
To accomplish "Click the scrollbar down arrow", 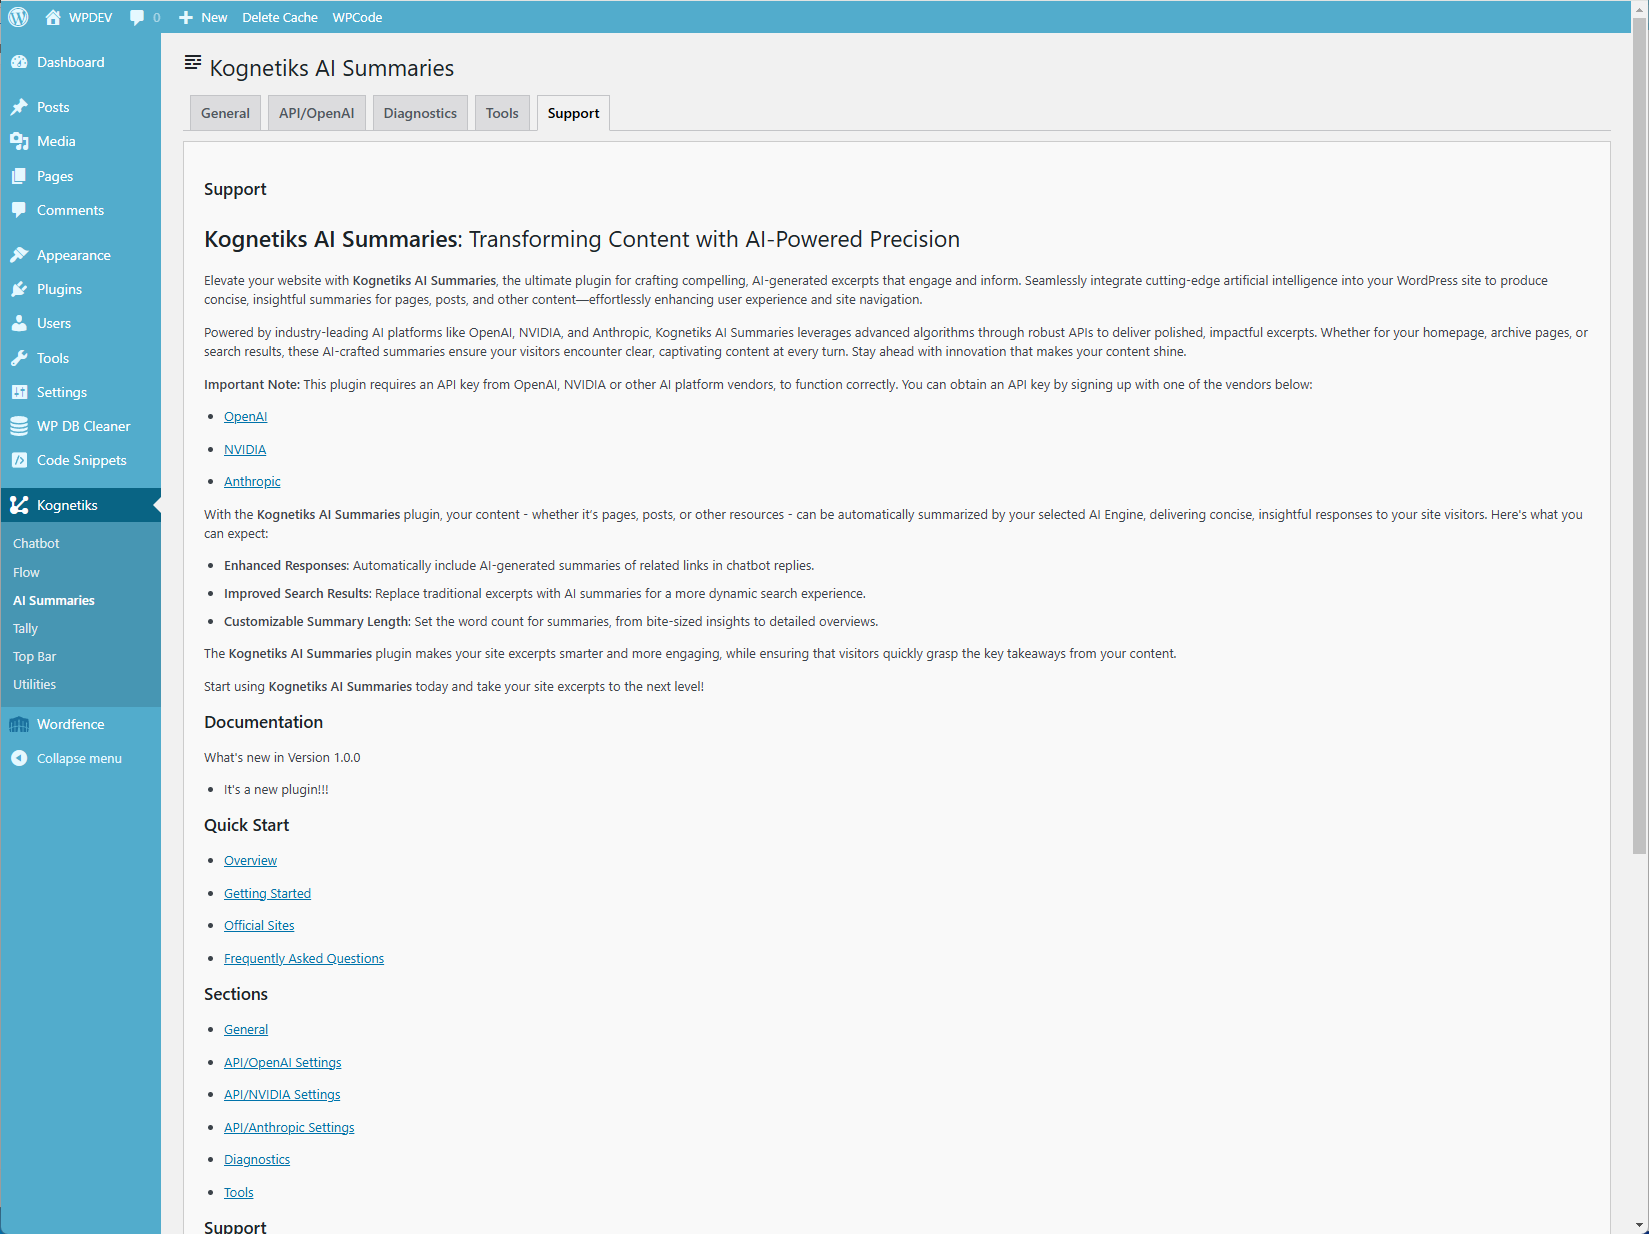I will [1640, 1225].
